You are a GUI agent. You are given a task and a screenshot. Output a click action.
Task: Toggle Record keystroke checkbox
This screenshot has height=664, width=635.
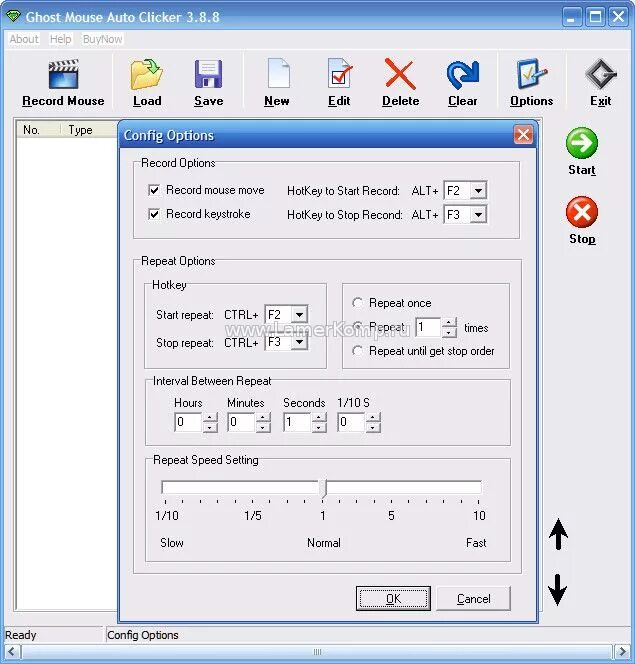click(154, 214)
